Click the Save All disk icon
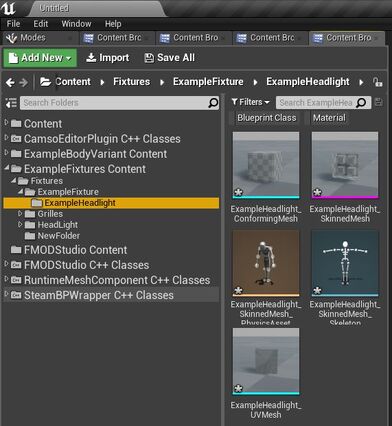Screen dimensions: 392x426 pos(149,58)
